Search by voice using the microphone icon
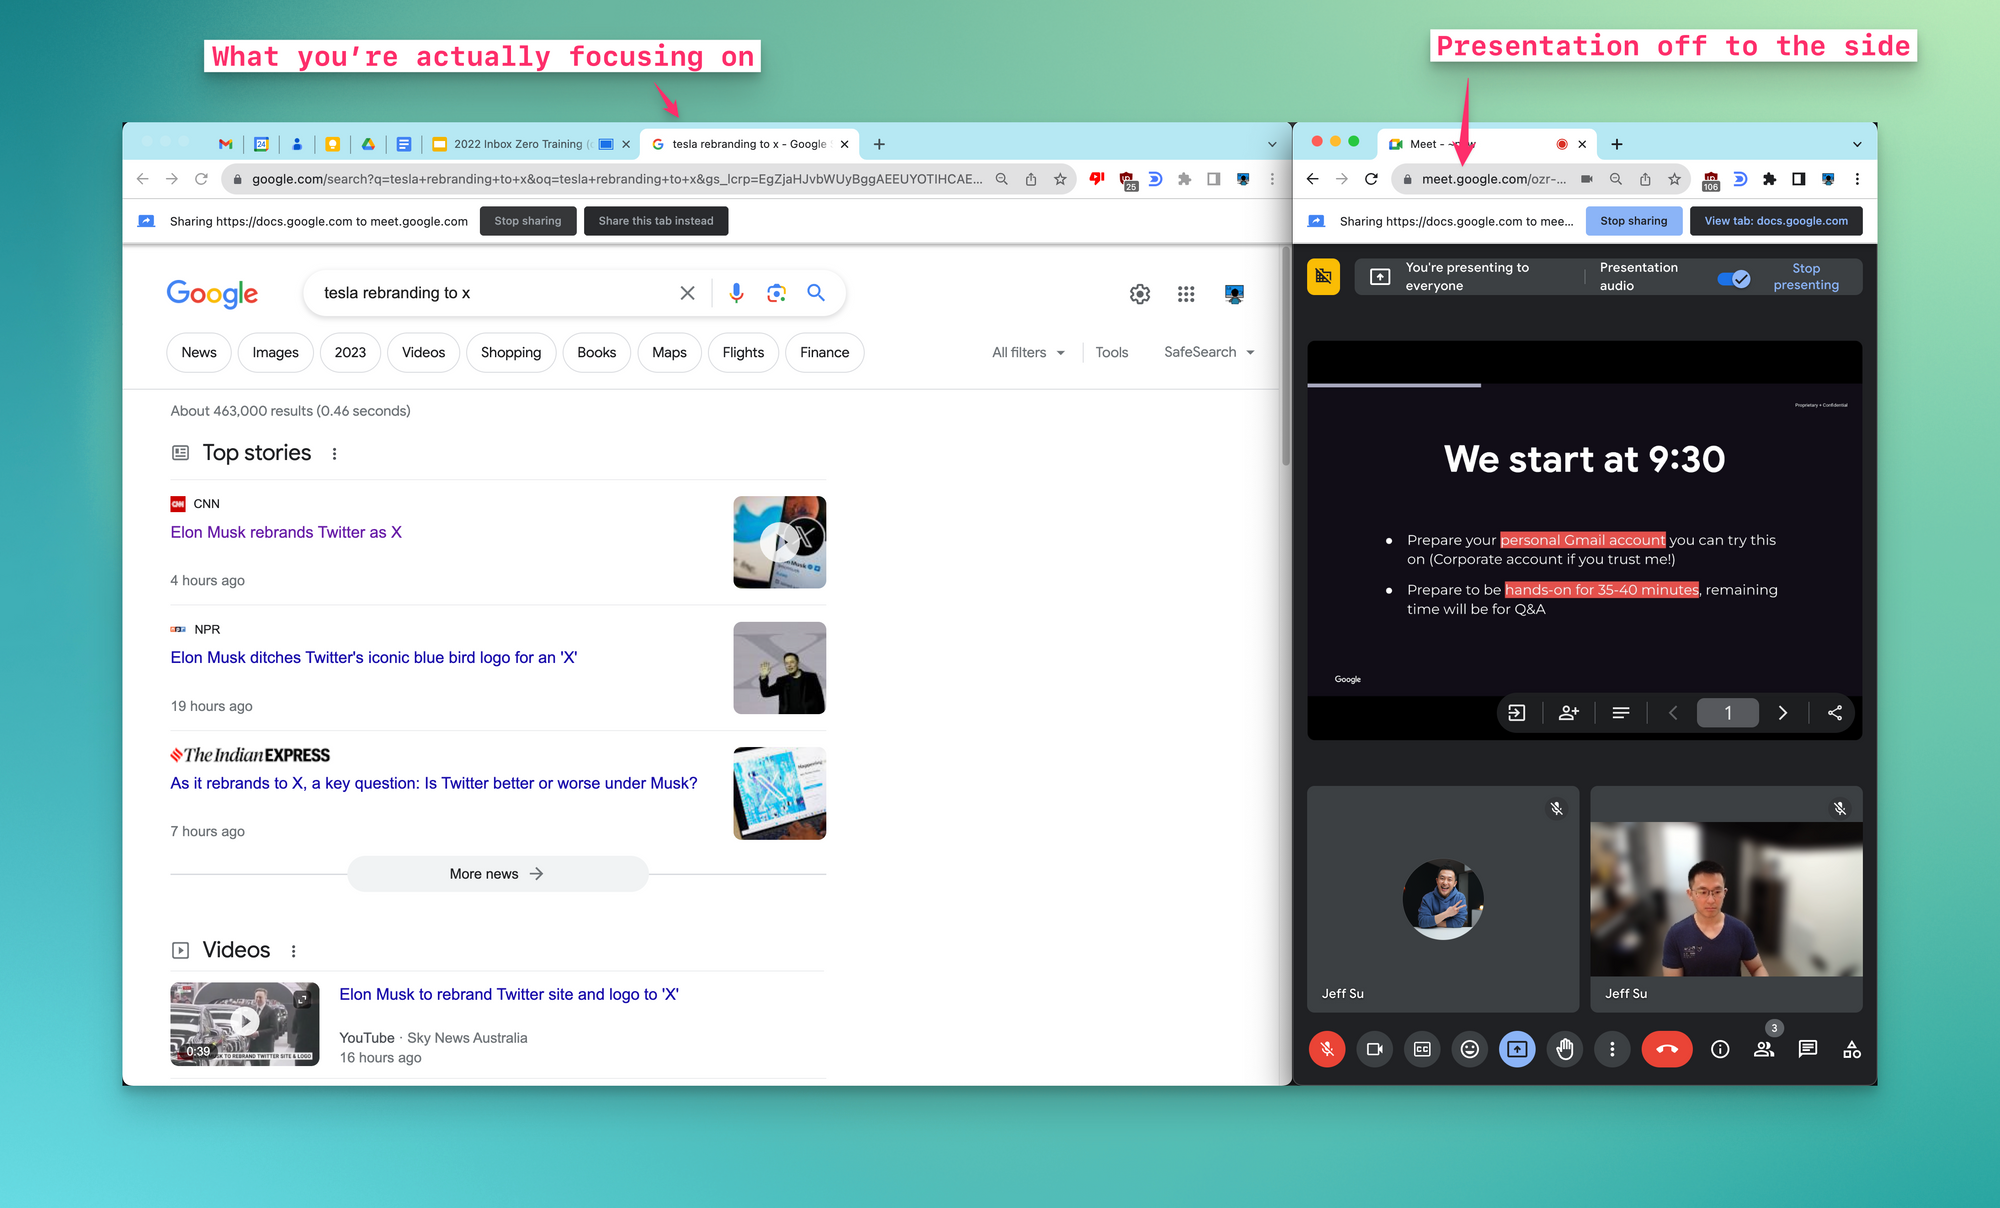 (736, 293)
